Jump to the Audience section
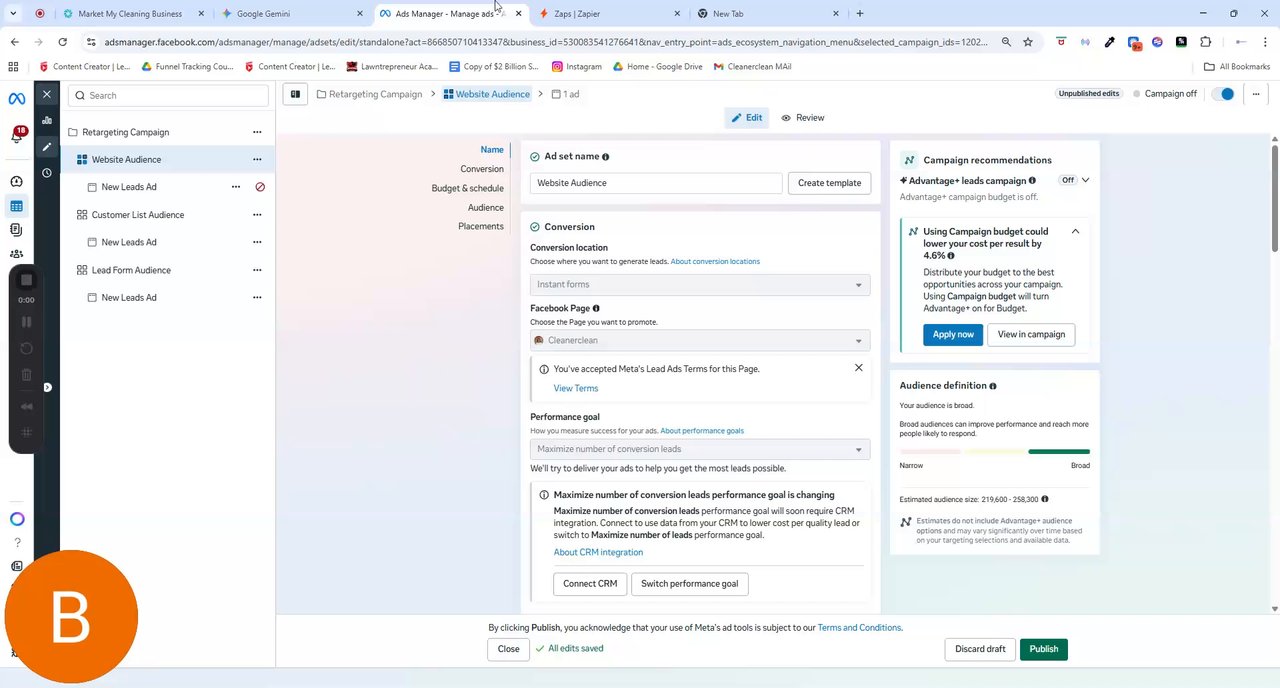 [x=486, y=207]
